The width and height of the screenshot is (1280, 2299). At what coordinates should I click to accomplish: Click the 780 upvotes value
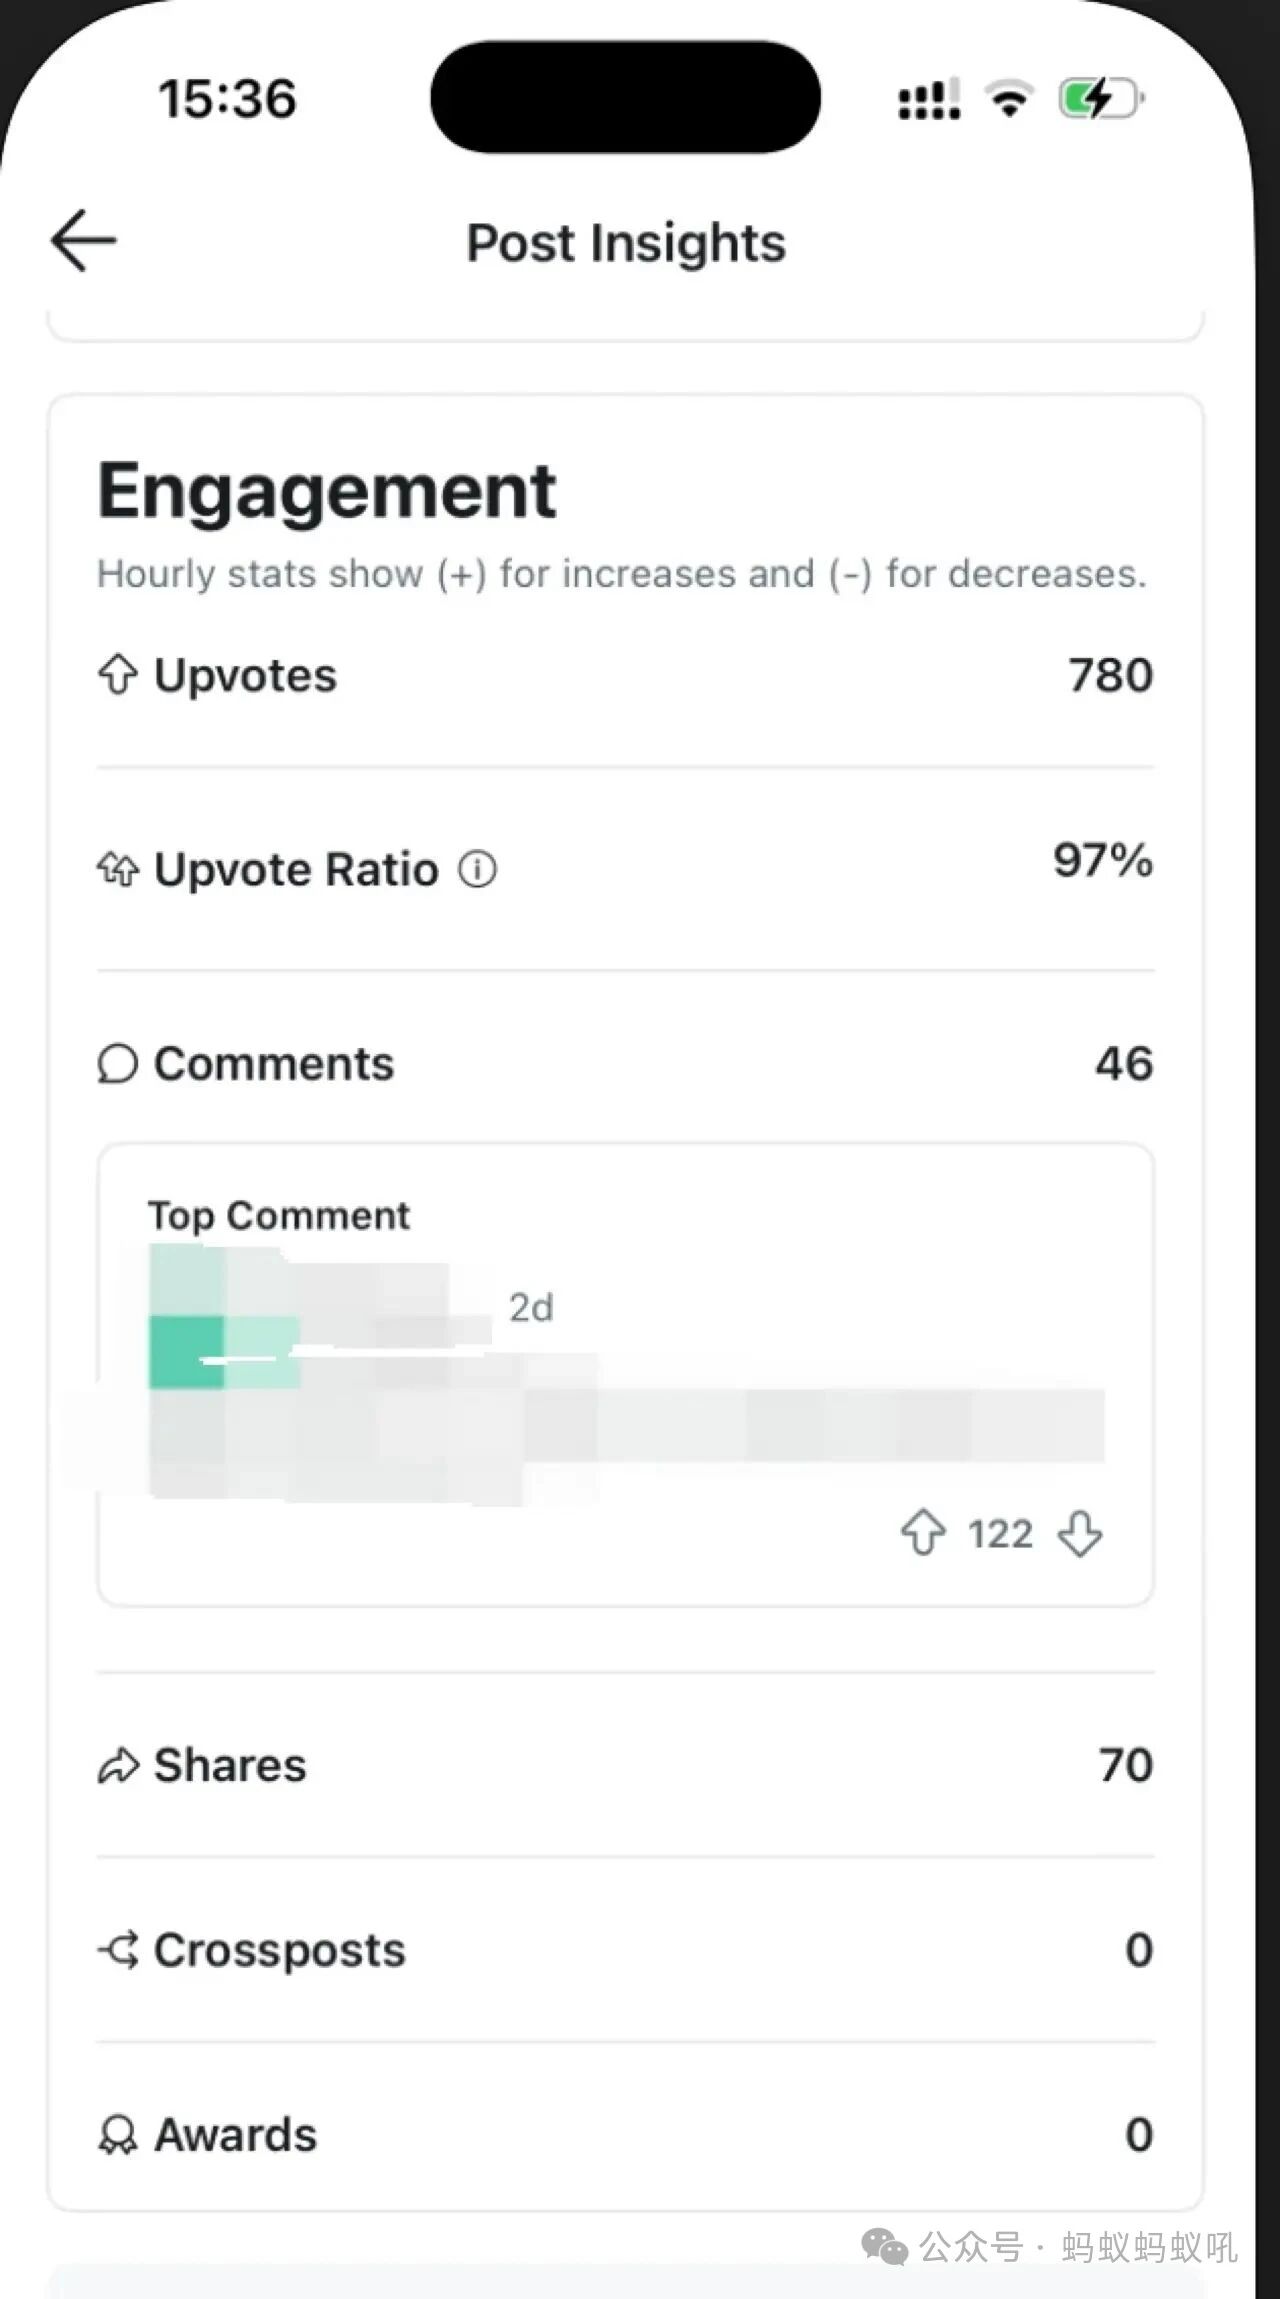1110,675
